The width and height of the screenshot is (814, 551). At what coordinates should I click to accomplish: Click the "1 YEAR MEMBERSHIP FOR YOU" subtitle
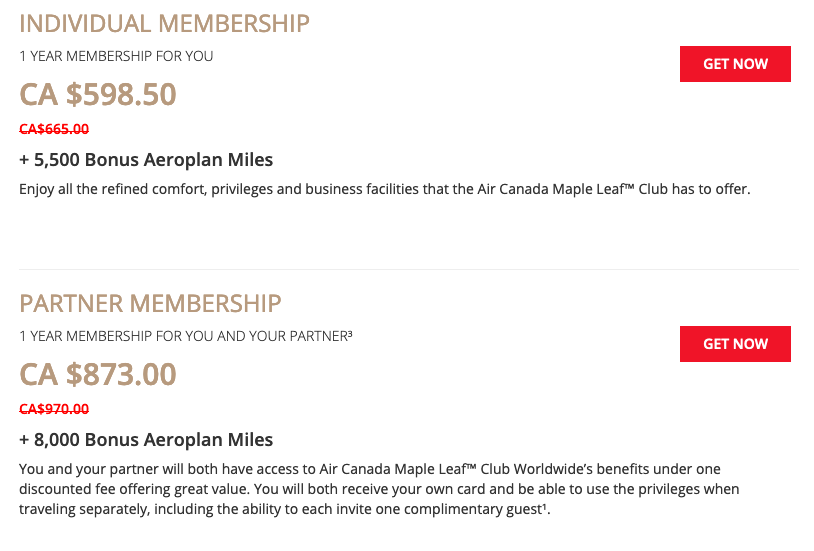coord(116,56)
